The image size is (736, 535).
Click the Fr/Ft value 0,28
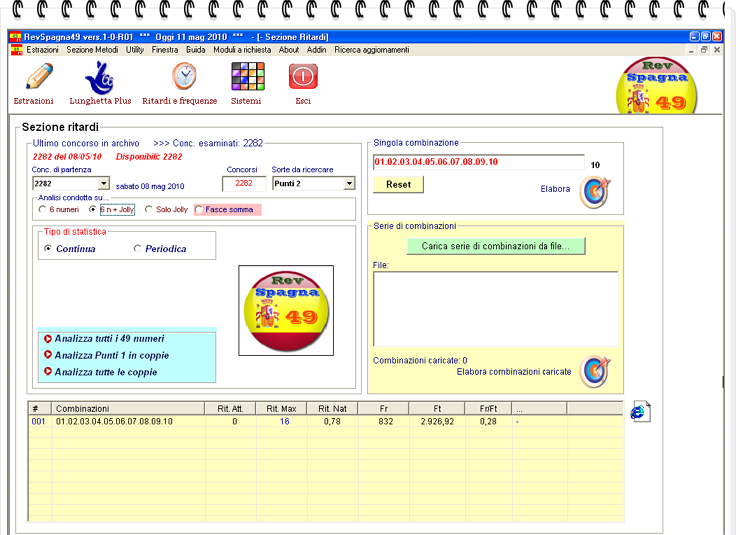488,421
